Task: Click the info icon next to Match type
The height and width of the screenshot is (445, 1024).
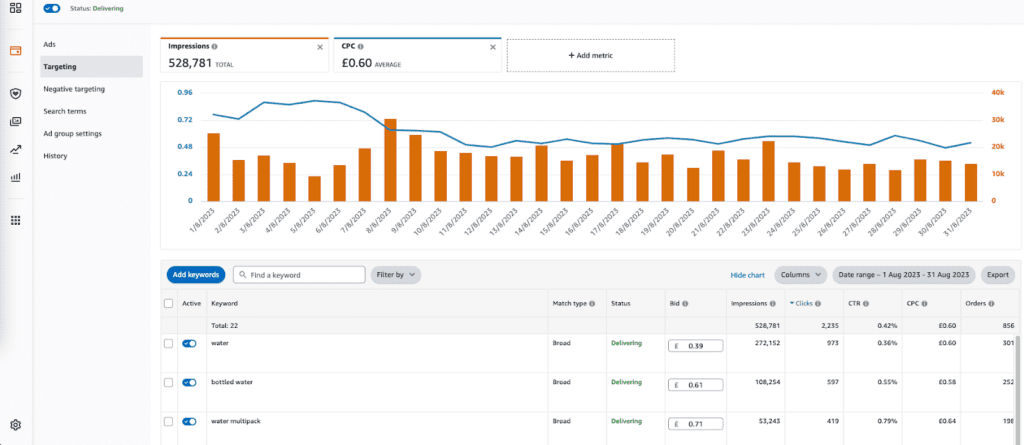Action: point(592,303)
